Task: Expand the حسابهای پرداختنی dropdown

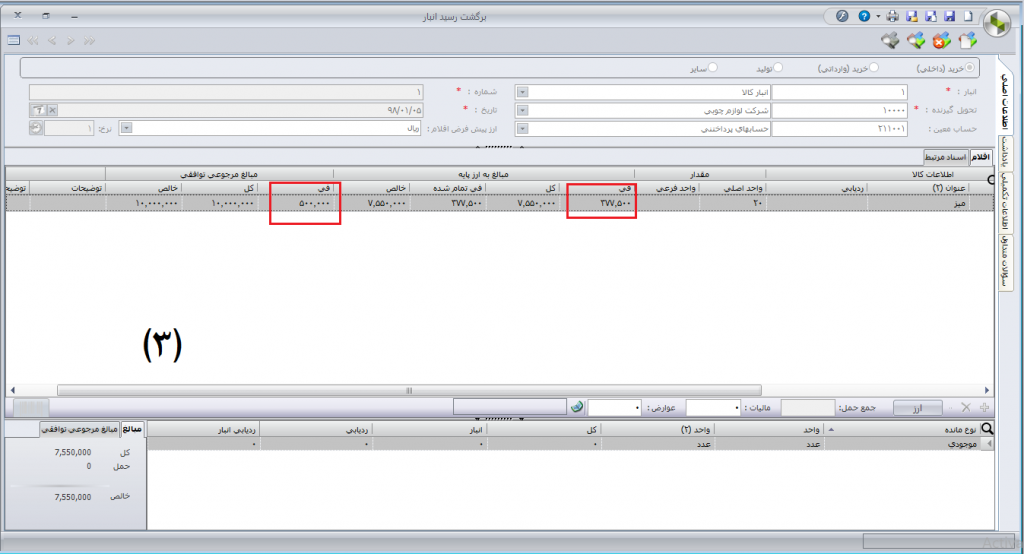Action: pyautogui.click(x=522, y=129)
